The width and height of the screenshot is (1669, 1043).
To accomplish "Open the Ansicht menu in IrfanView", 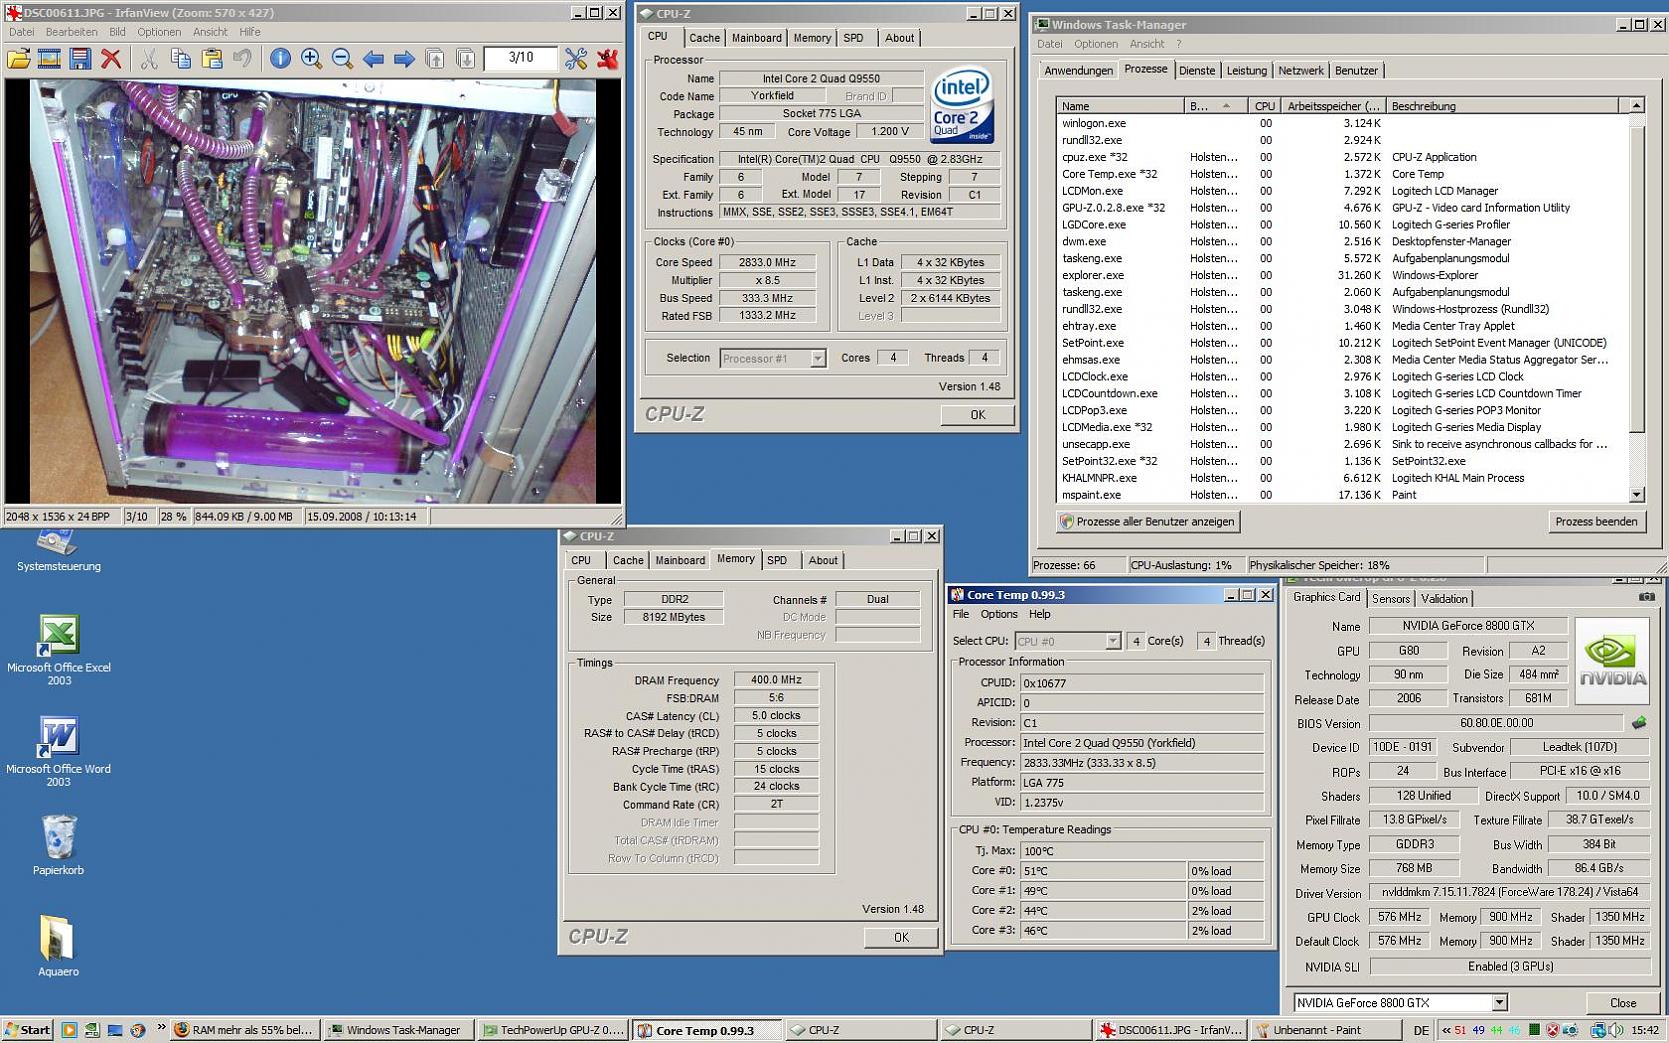I will pyautogui.click(x=210, y=32).
